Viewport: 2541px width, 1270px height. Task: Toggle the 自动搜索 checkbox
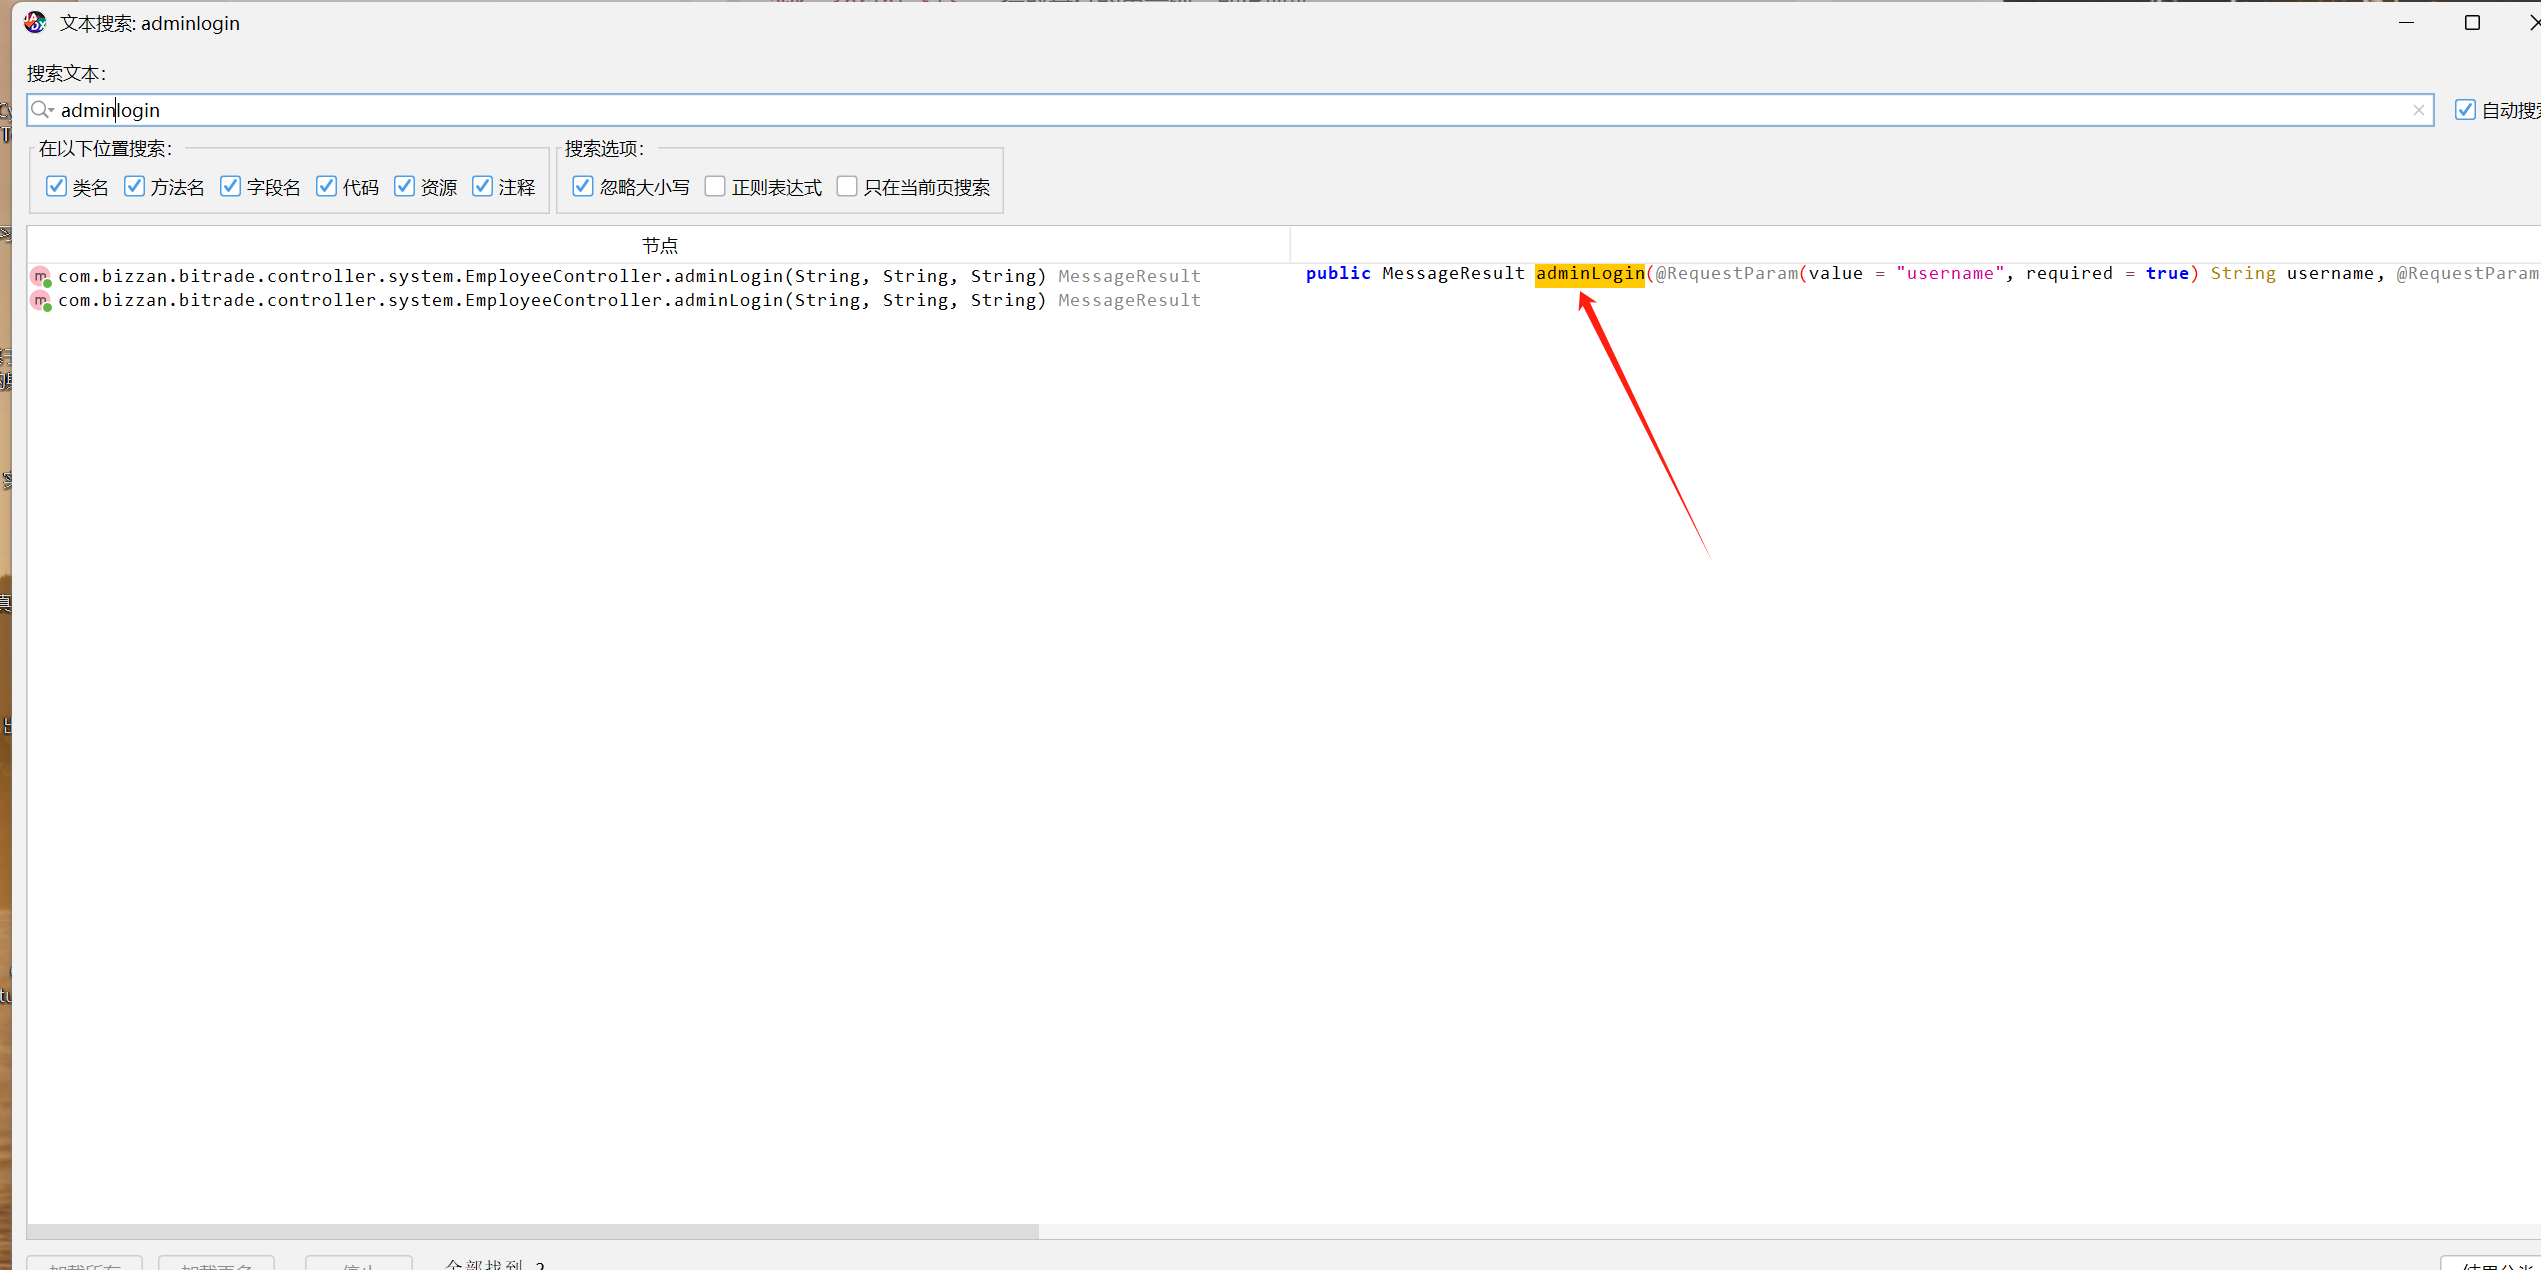2465,110
